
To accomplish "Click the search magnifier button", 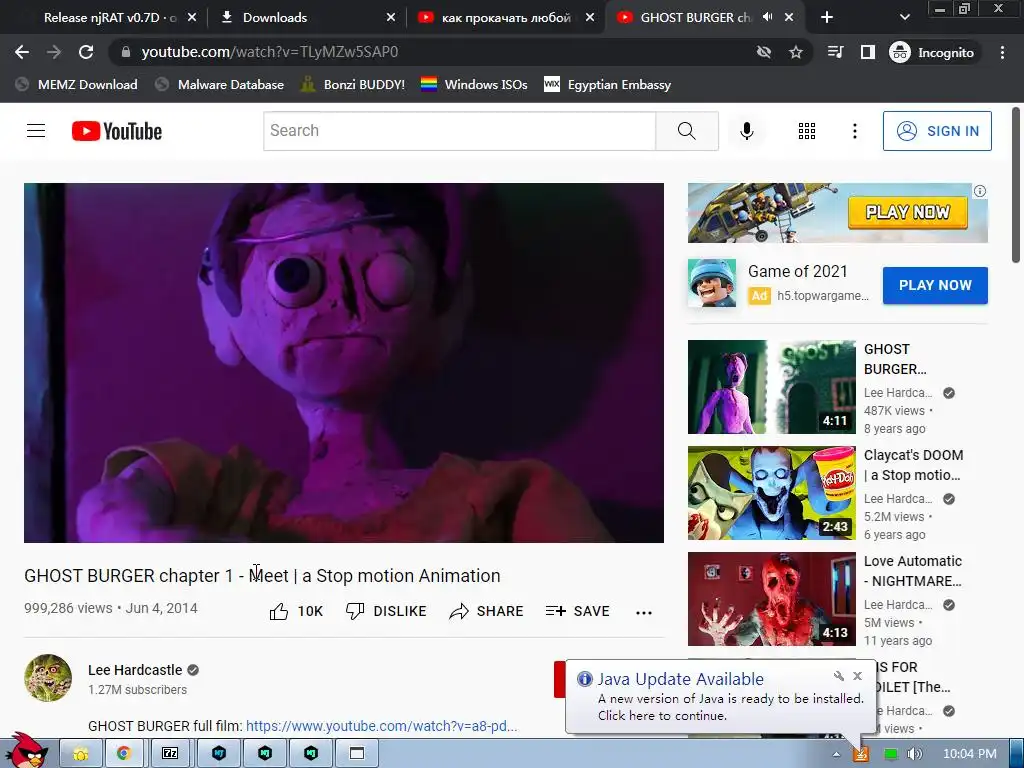I will [x=686, y=131].
